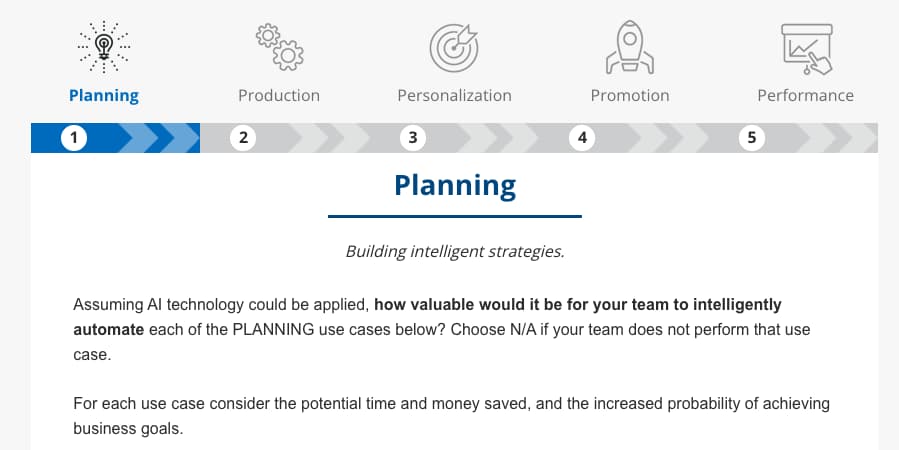Click the blue chevrons on step 1
Viewport: 899px width, 450px height.
pos(158,138)
